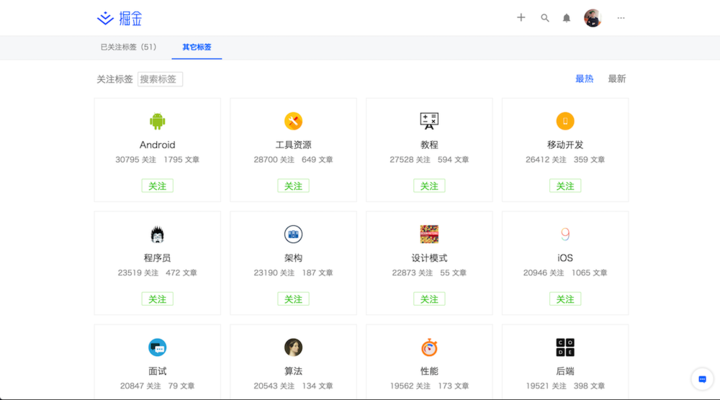
Task: Follow the 架构 tag
Action: pyautogui.click(x=293, y=299)
